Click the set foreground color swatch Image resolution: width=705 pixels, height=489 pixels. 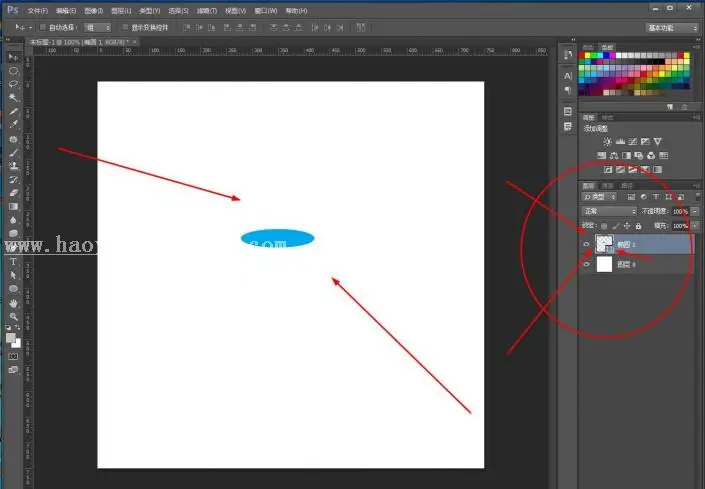(x=10, y=338)
